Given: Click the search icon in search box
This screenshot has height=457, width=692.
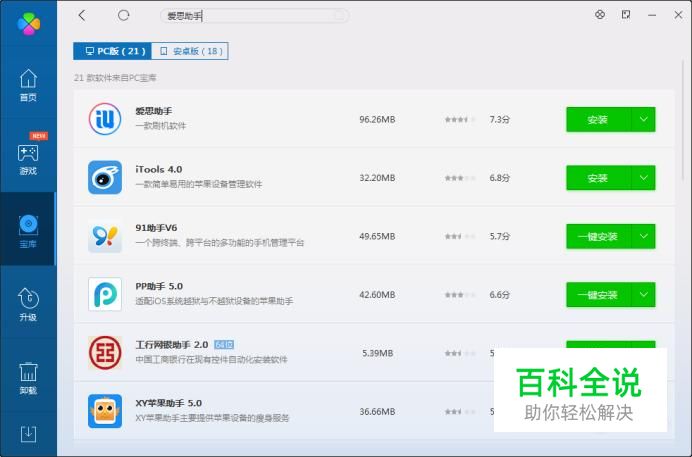Looking at the screenshot, I should tap(339, 16).
